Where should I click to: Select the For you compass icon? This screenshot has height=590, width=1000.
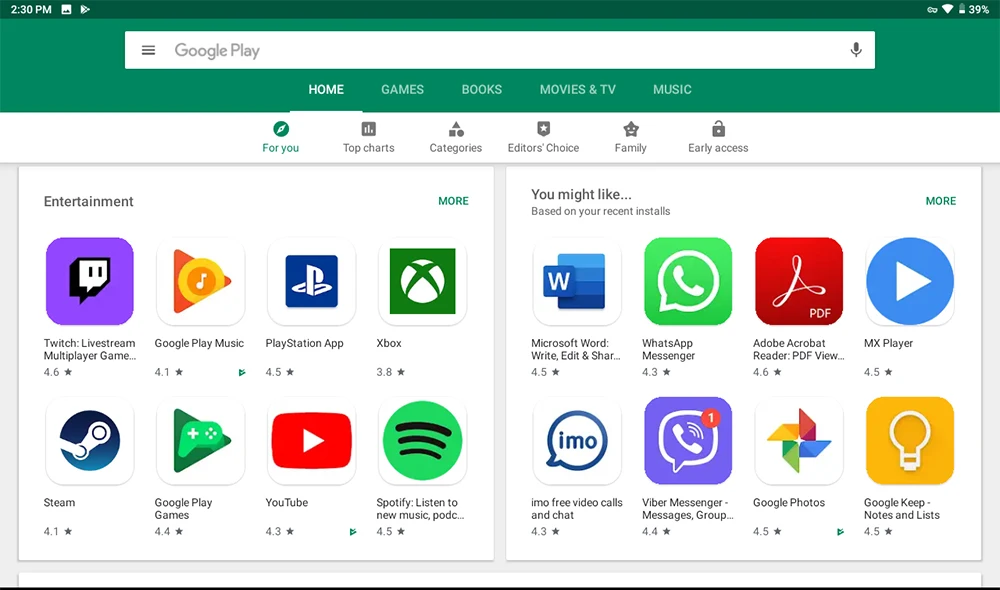[281, 129]
